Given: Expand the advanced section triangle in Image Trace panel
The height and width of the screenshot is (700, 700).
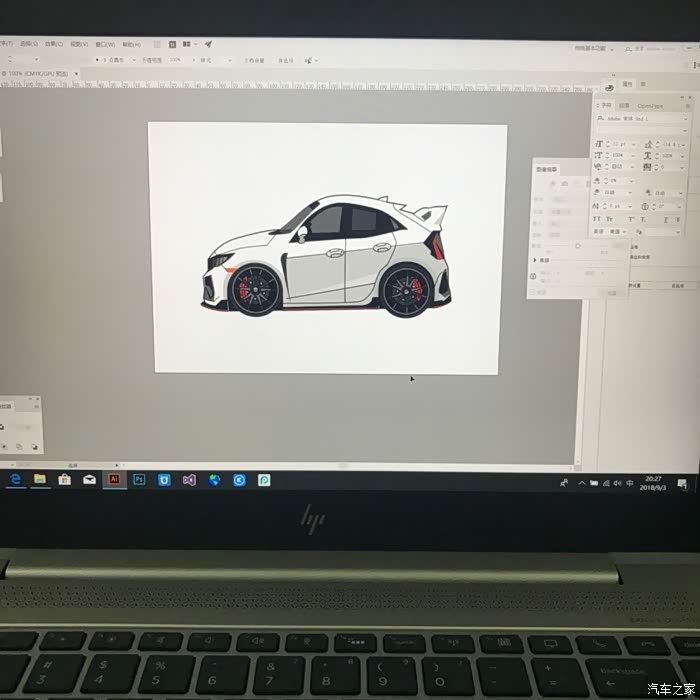Looking at the screenshot, I should (x=535, y=260).
